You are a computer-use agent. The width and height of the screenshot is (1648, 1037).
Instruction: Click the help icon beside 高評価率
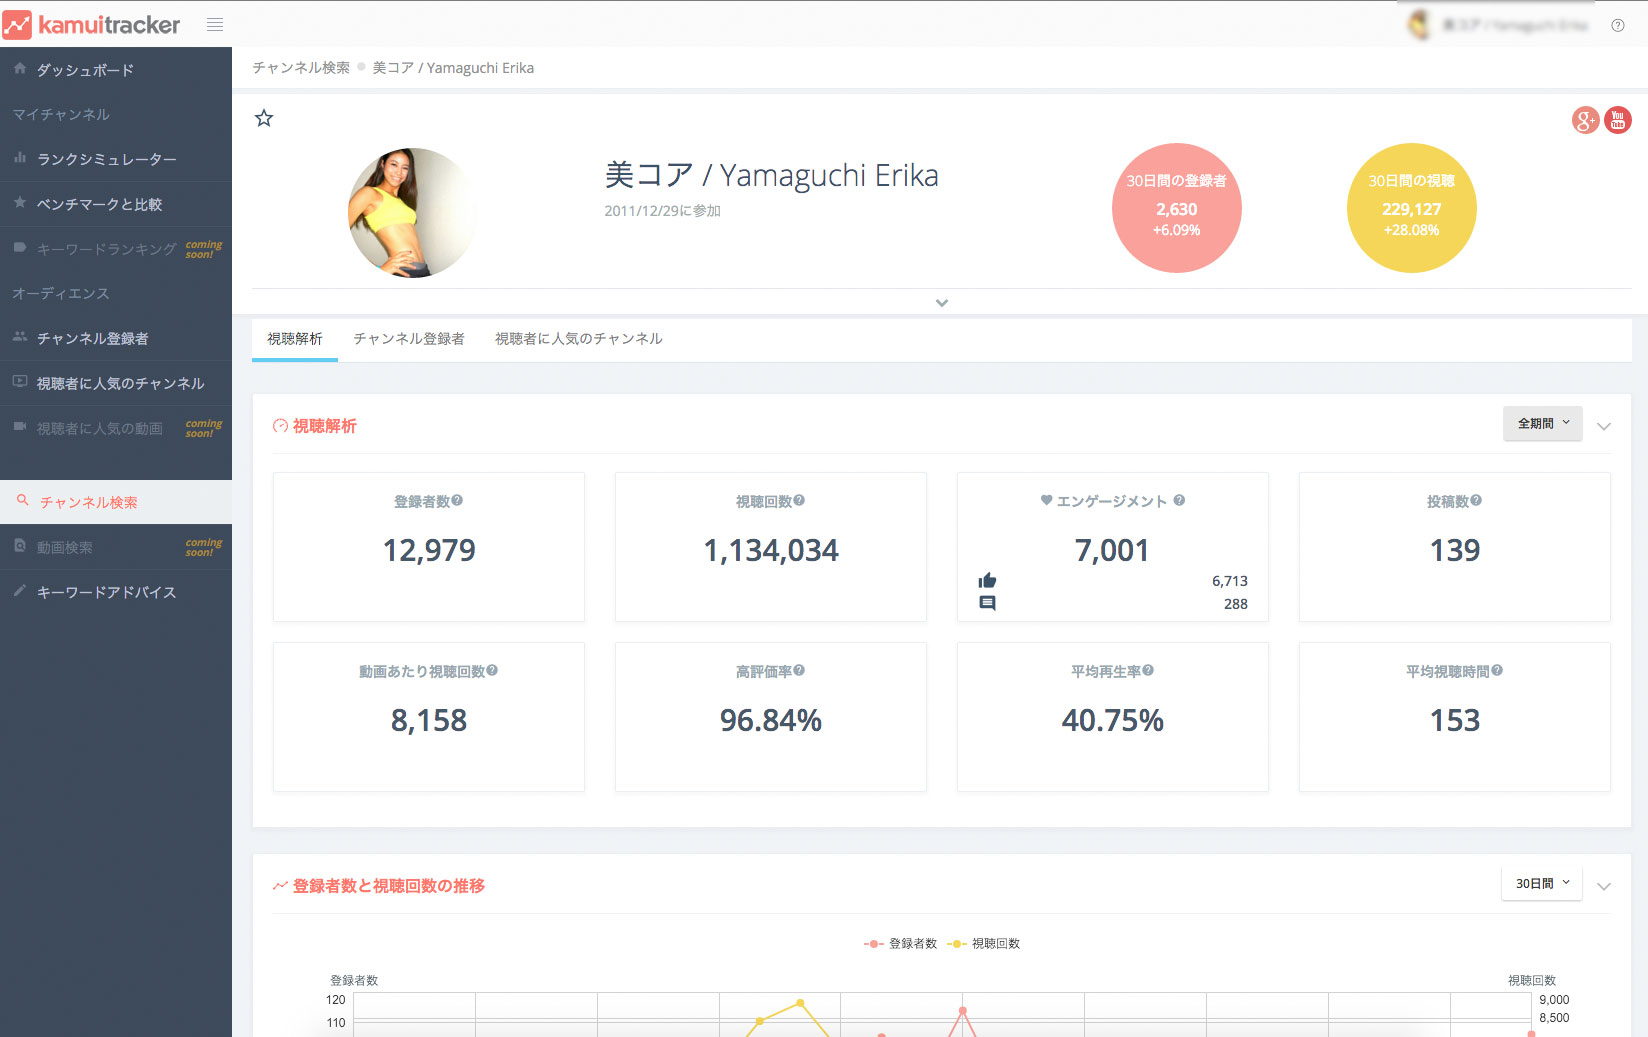(799, 671)
